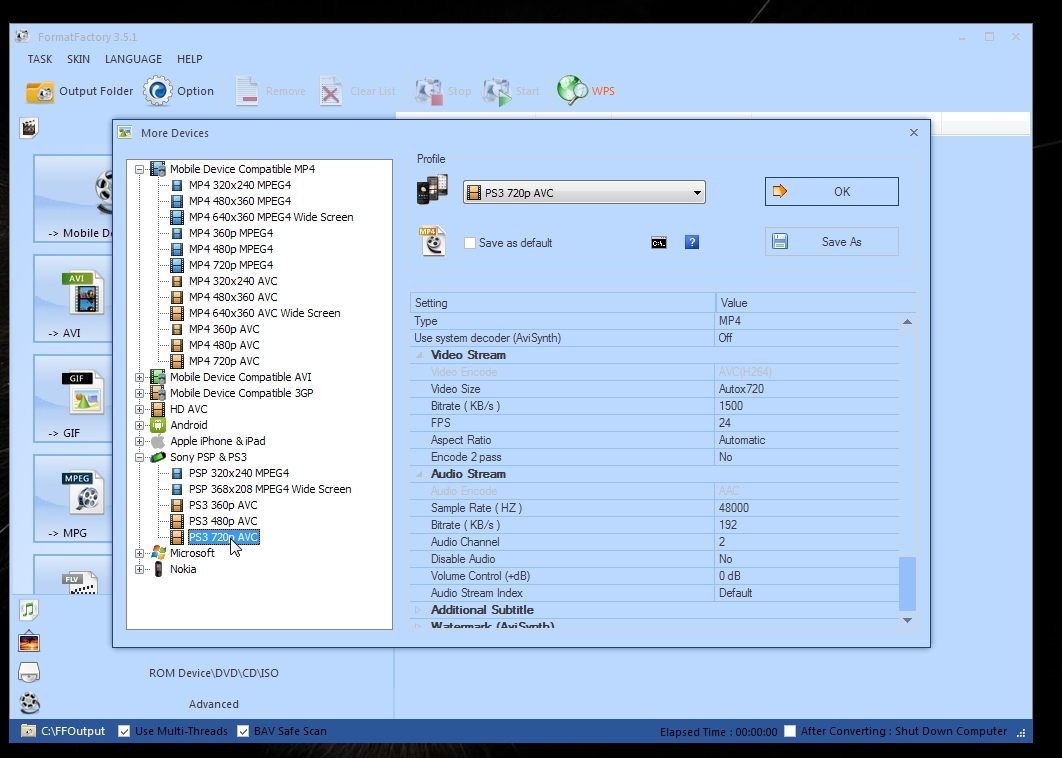The image size is (1062, 758).
Task: Click the FPS value 24
Action: click(725, 423)
